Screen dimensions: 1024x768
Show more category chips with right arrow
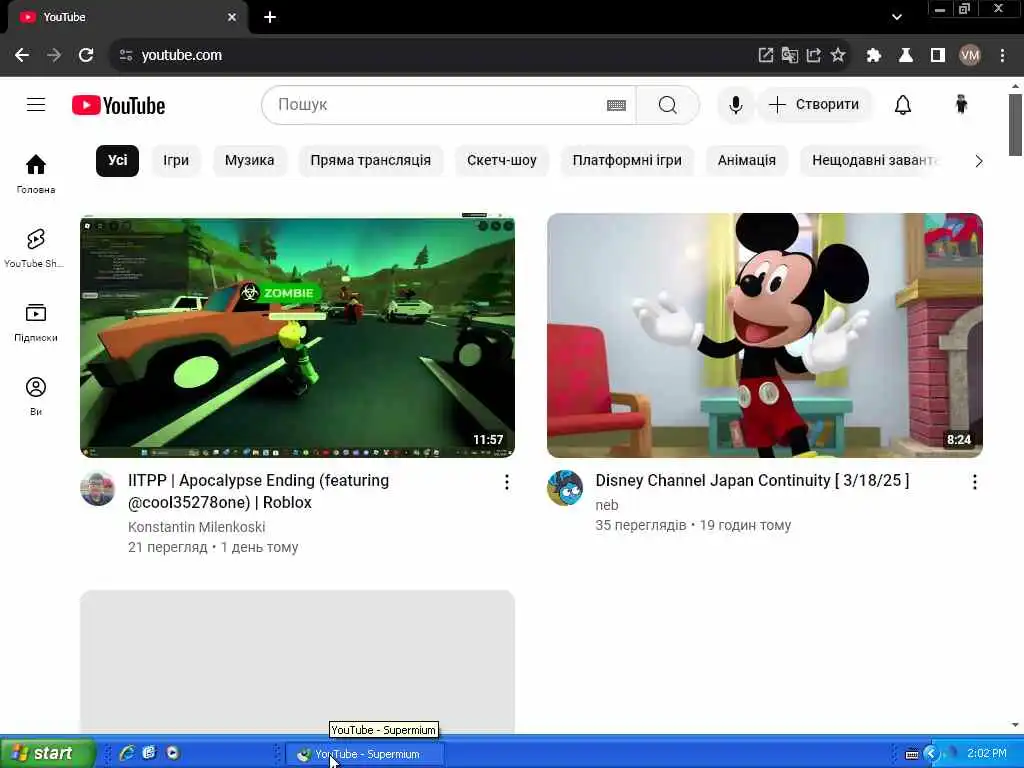click(x=978, y=161)
